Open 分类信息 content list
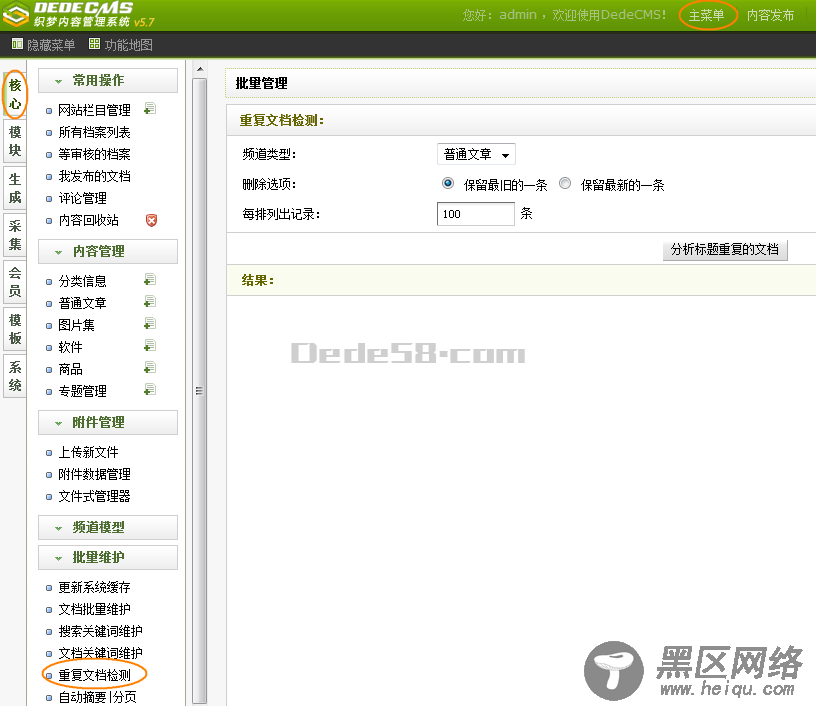 click(82, 281)
